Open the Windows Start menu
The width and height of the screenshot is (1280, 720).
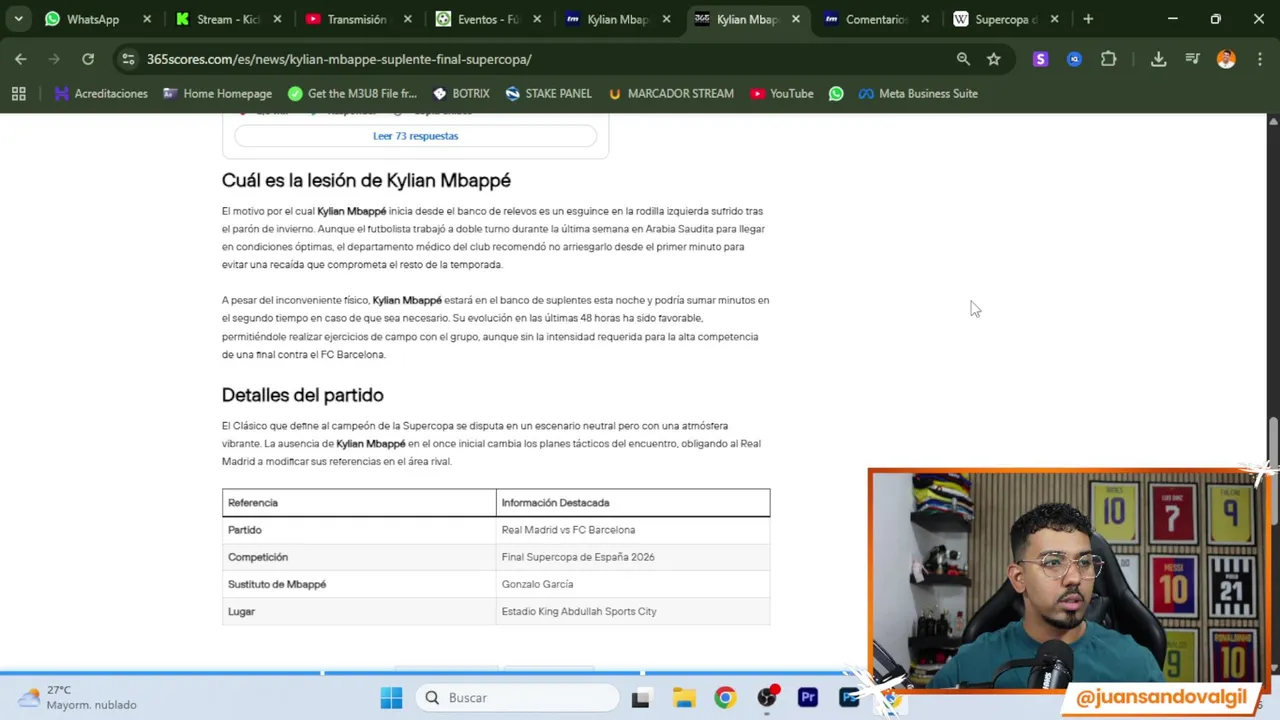point(391,697)
